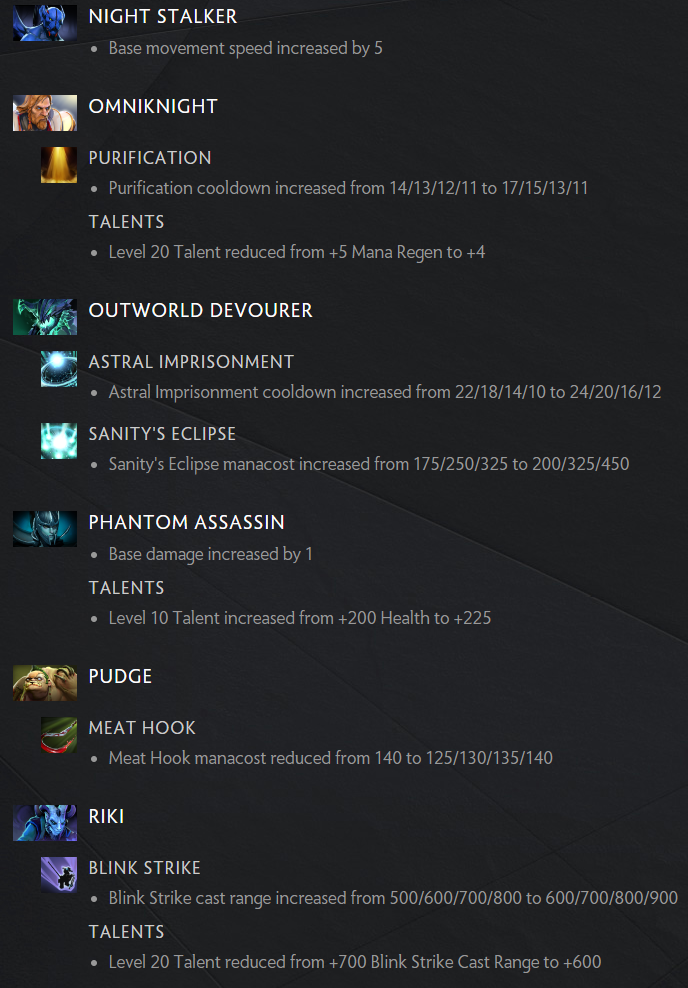Click the Phantom Assassin hero portrait
The image size is (688, 988).
click(45, 529)
